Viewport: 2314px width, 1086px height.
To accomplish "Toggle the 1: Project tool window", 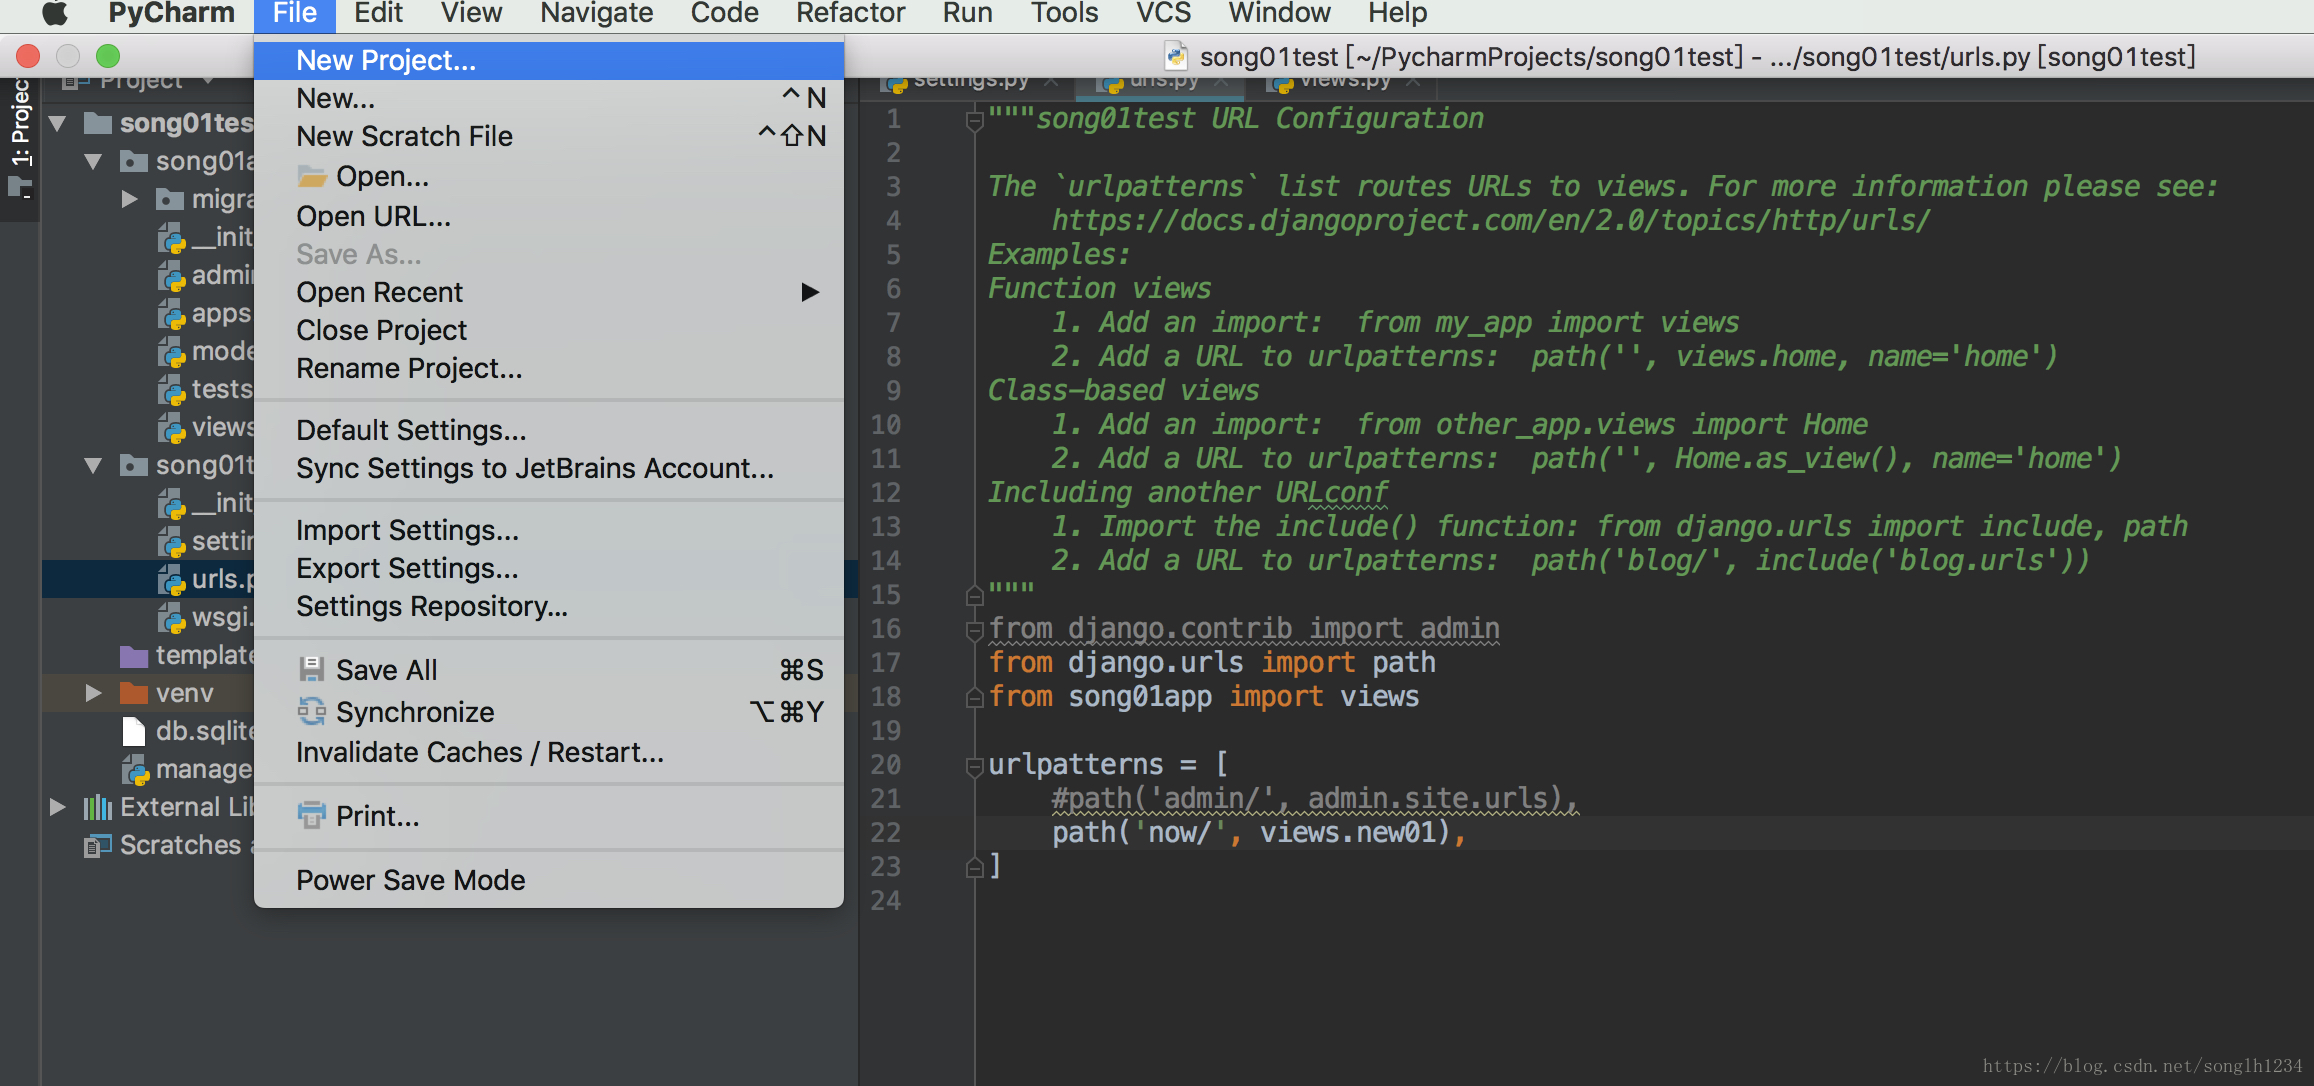I will 20,139.
